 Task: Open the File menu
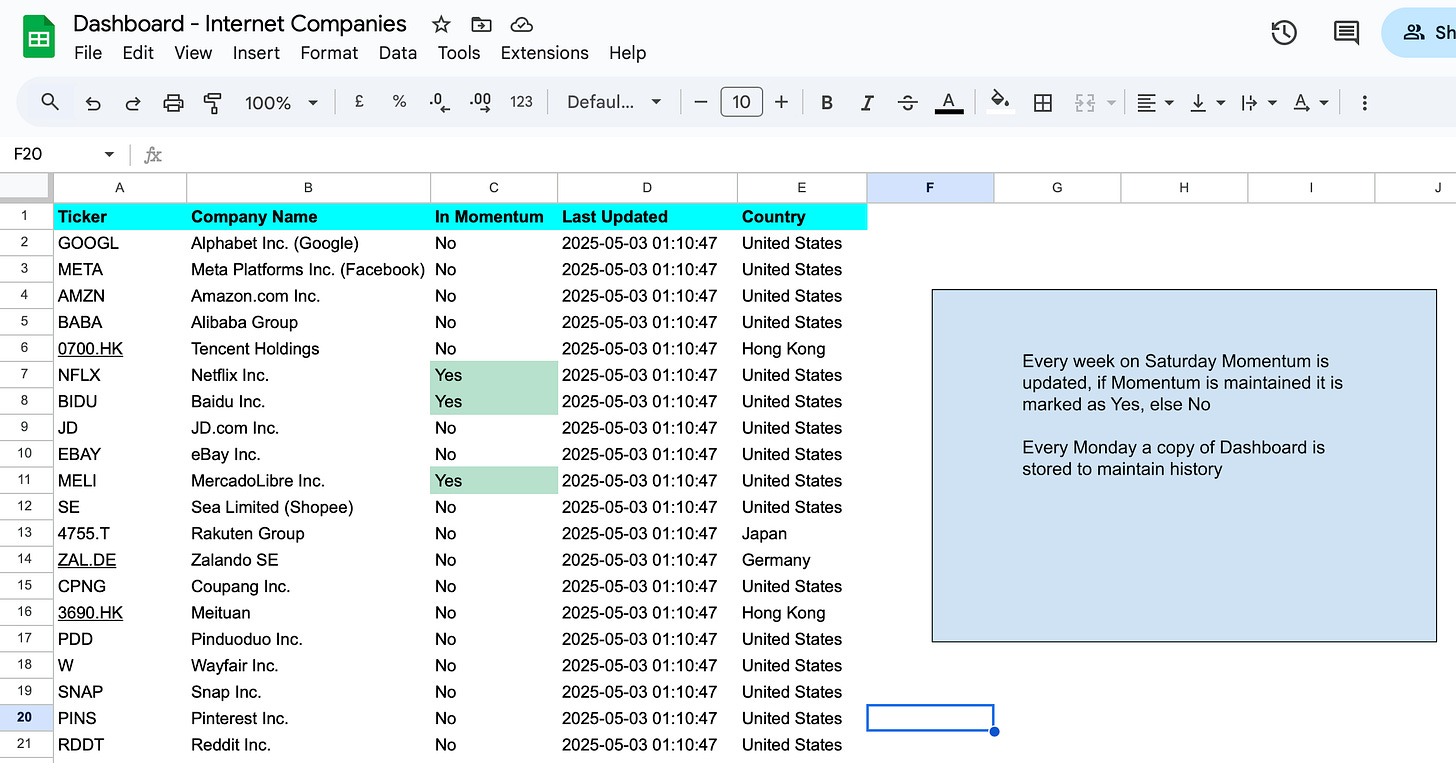88,53
